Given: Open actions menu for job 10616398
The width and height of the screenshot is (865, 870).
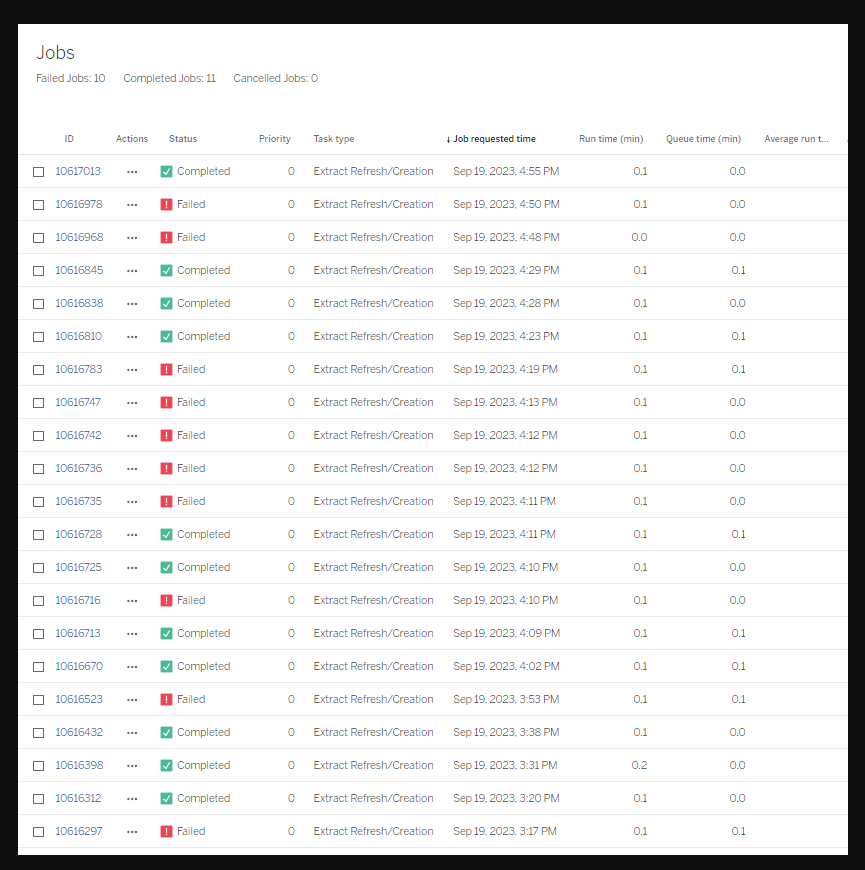Looking at the screenshot, I should click(x=132, y=766).
